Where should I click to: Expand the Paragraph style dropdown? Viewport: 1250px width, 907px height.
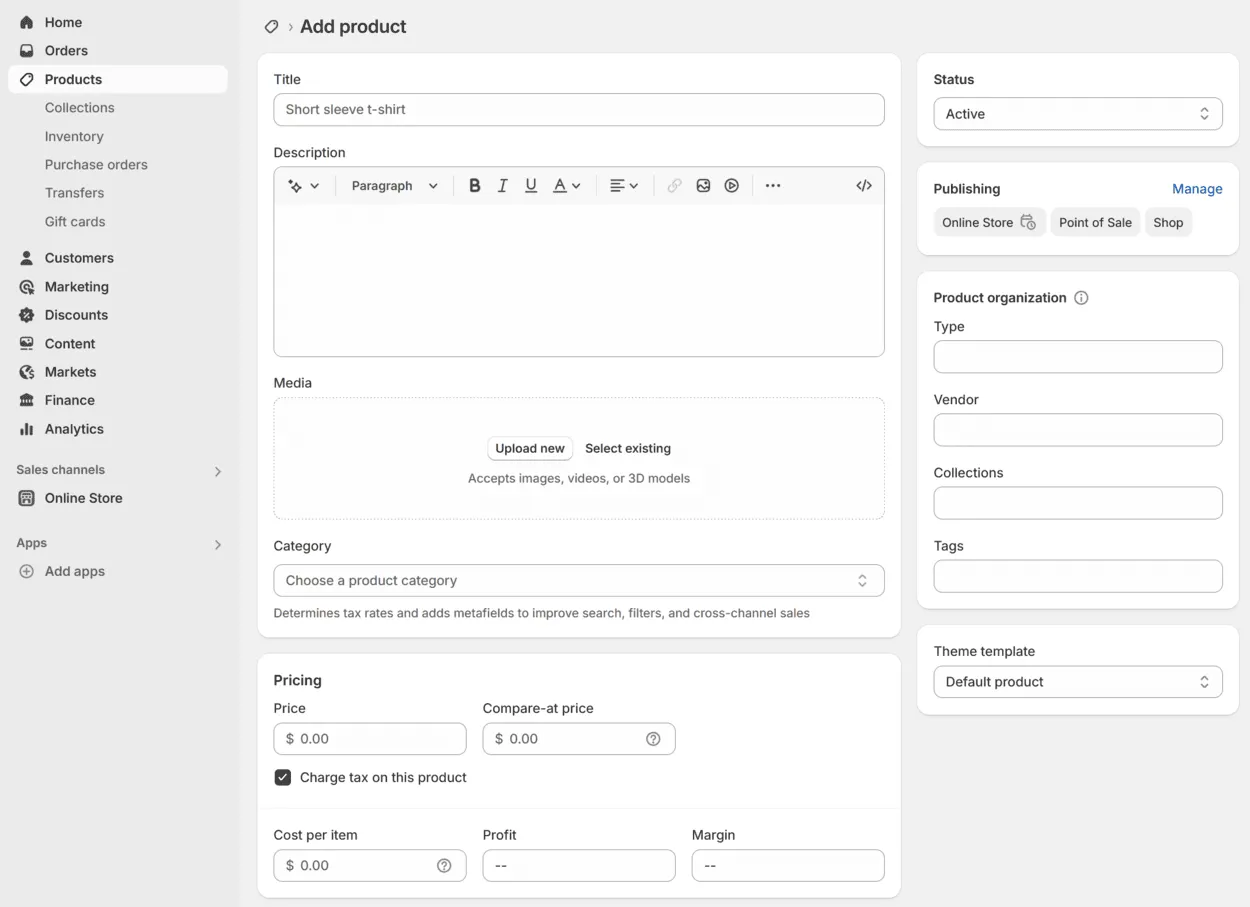point(394,186)
